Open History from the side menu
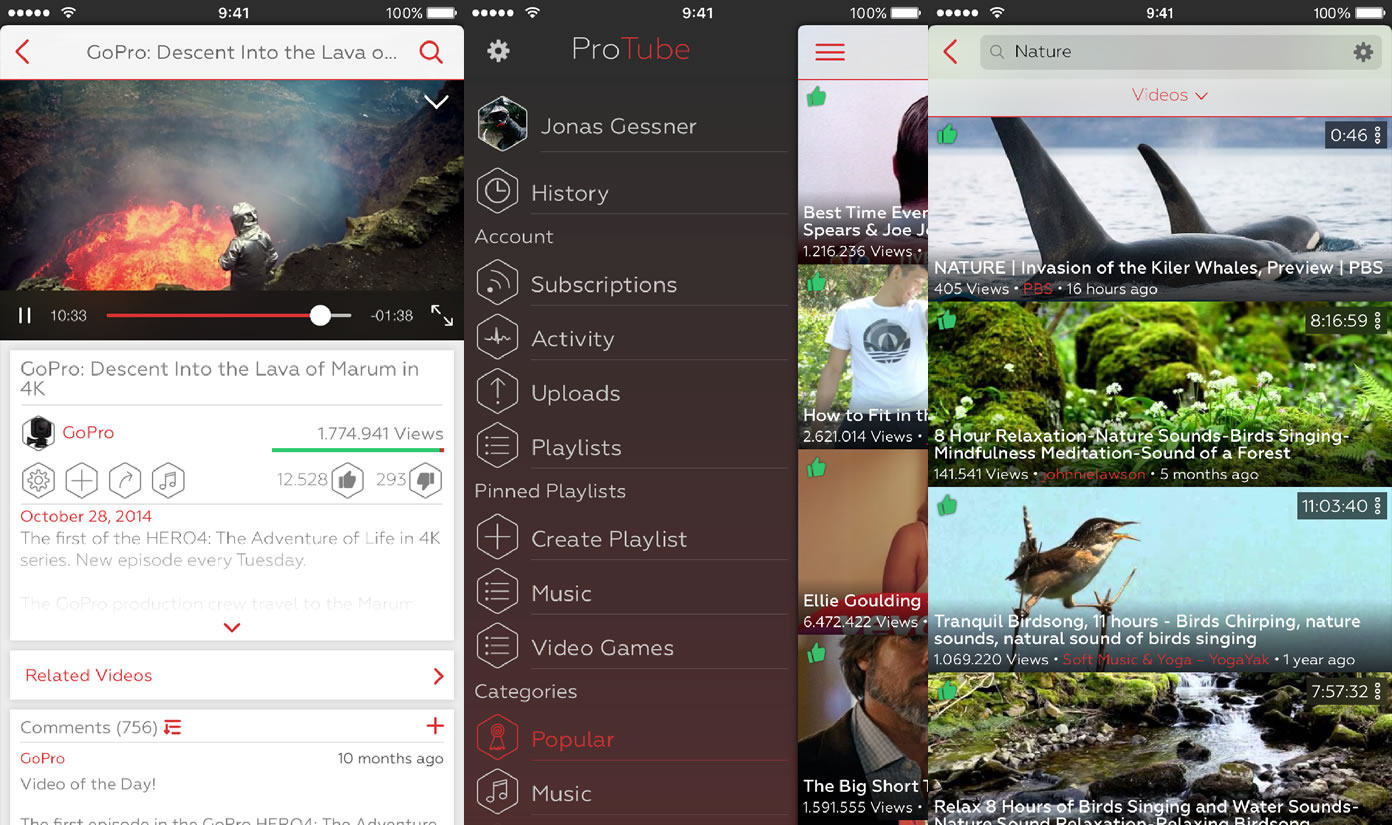The height and width of the screenshot is (825, 1392). tap(631, 192)
